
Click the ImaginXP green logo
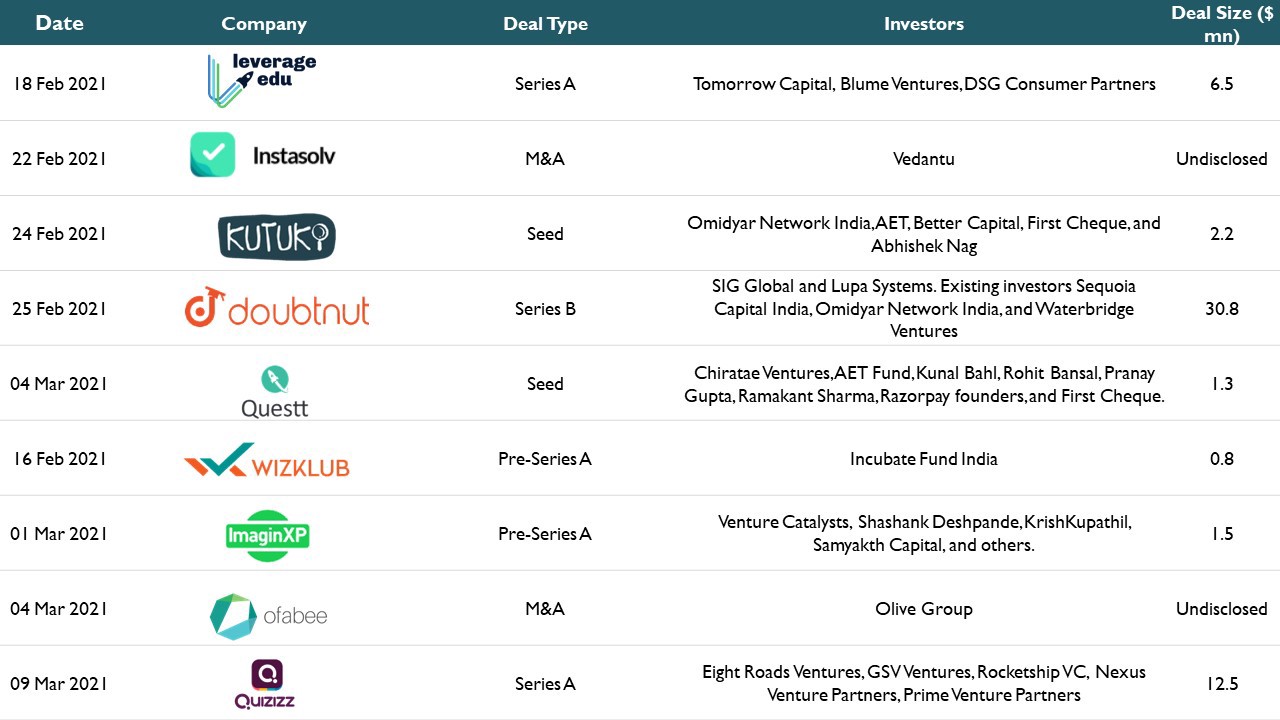click(267, 535)
